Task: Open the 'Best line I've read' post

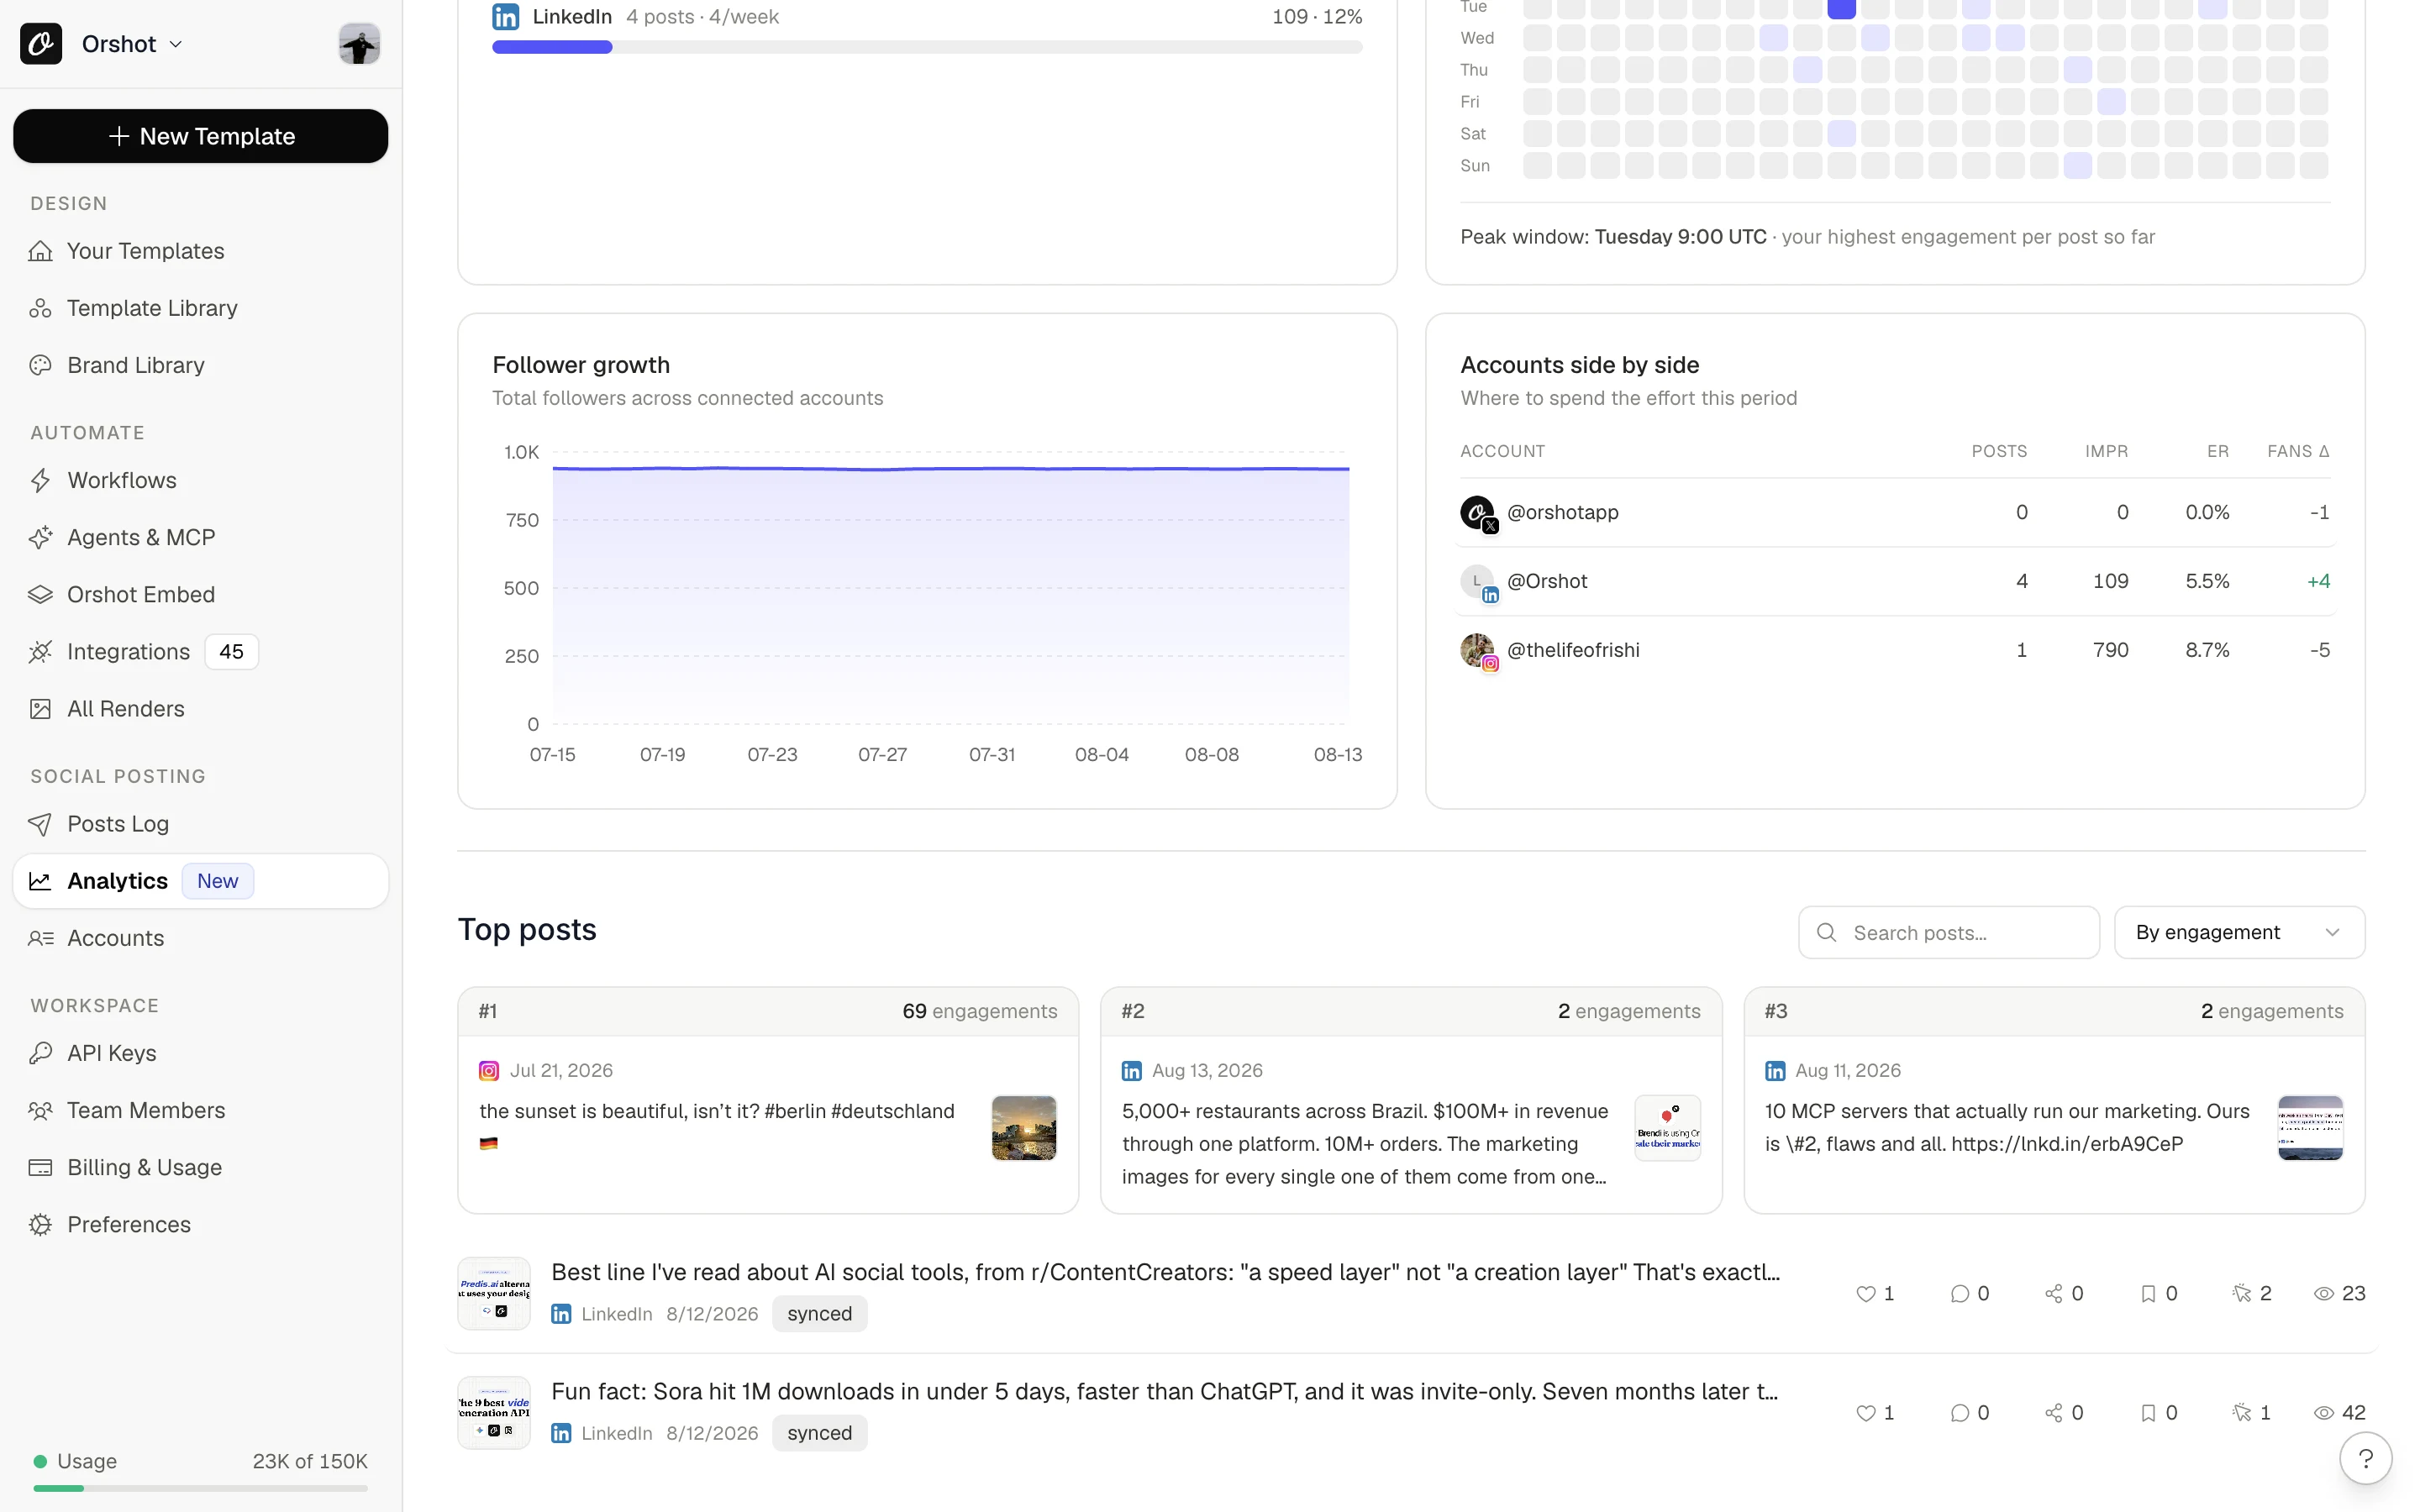Action: [1165, 1272]
